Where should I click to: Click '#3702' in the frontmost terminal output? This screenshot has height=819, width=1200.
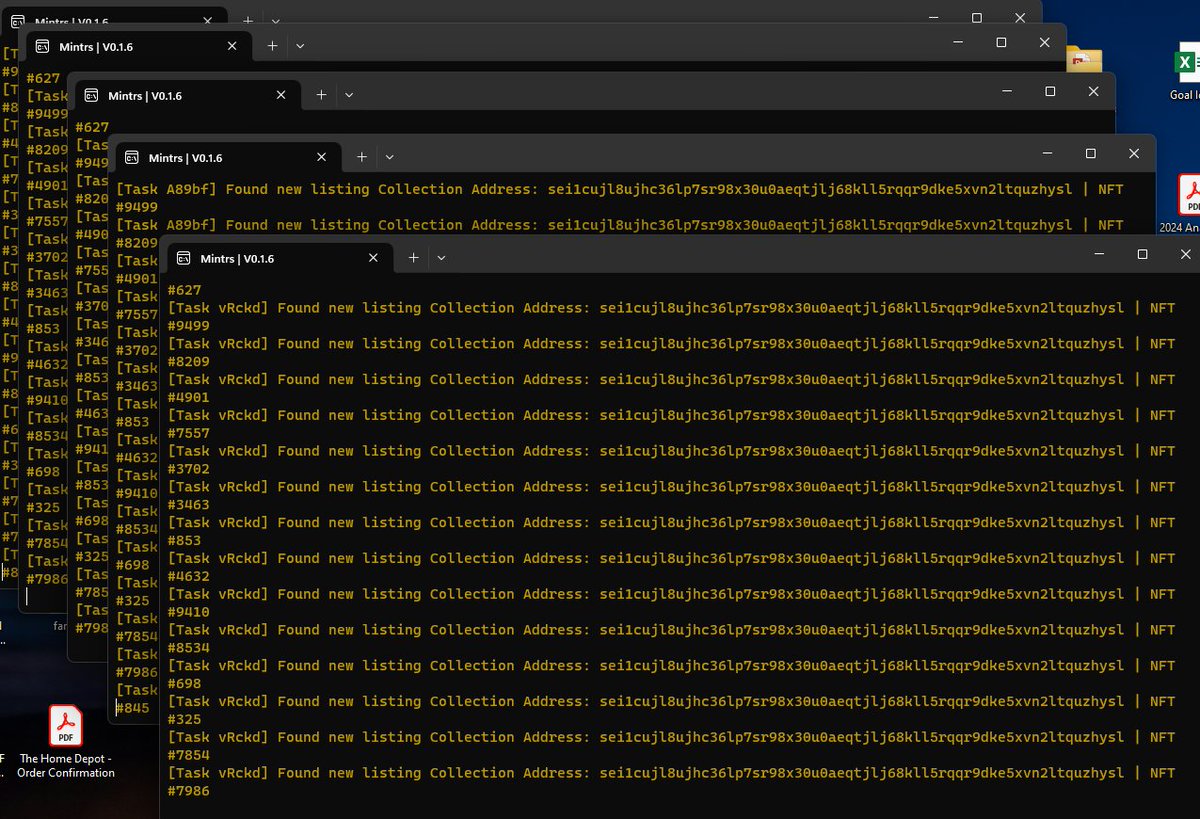(188, 469)
